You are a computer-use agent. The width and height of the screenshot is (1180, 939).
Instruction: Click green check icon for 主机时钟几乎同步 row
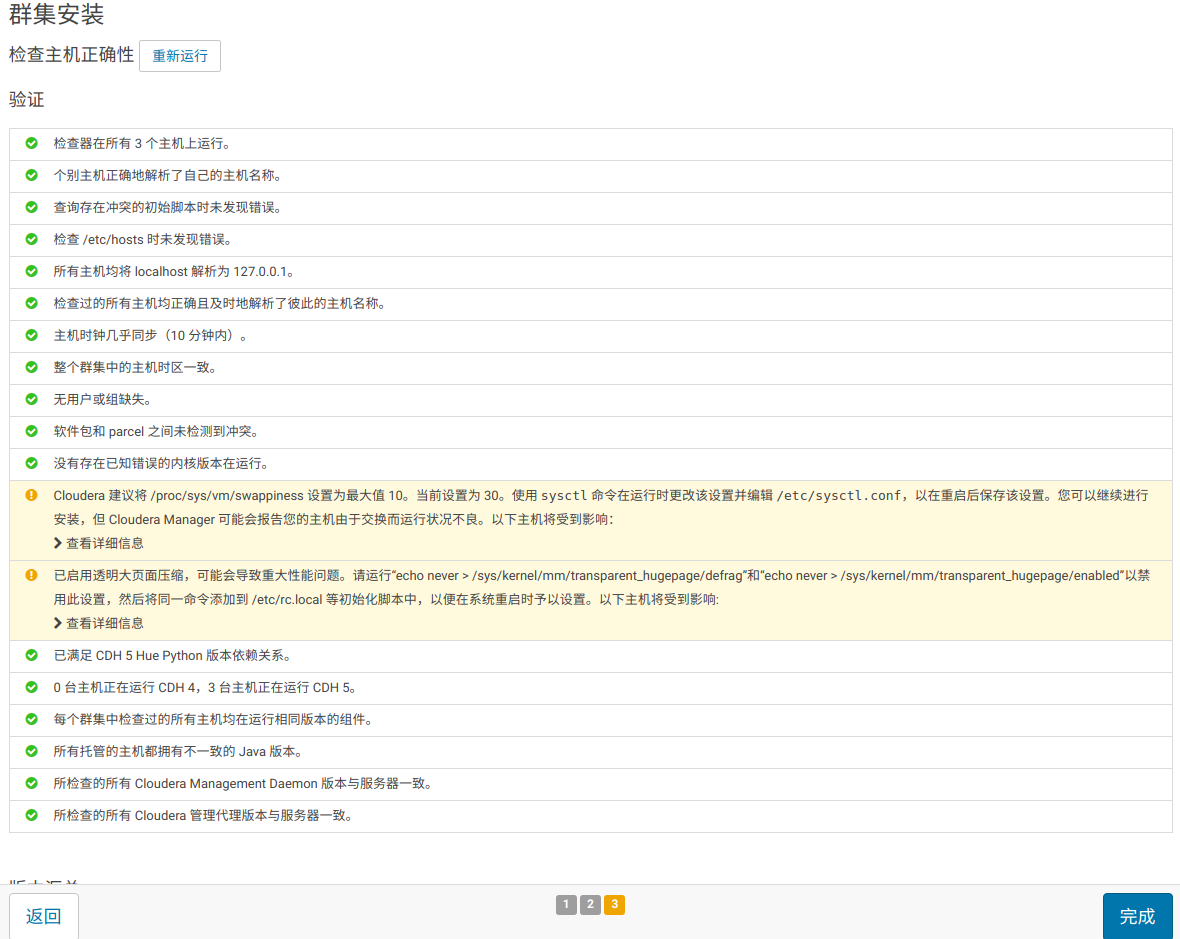click(x=32, y=335)
